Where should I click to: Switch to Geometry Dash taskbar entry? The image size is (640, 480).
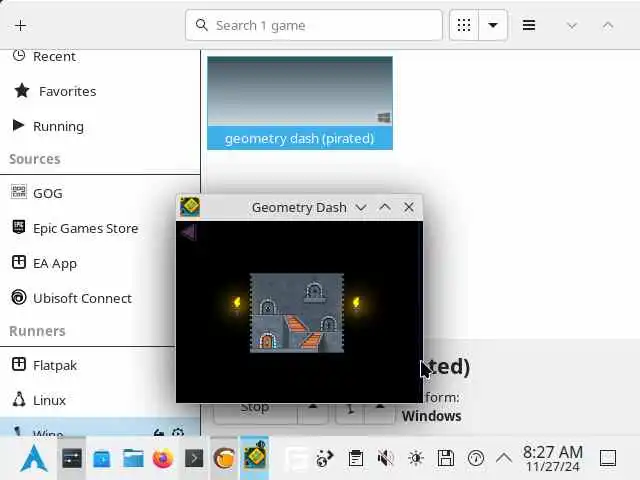click(255, 457)
